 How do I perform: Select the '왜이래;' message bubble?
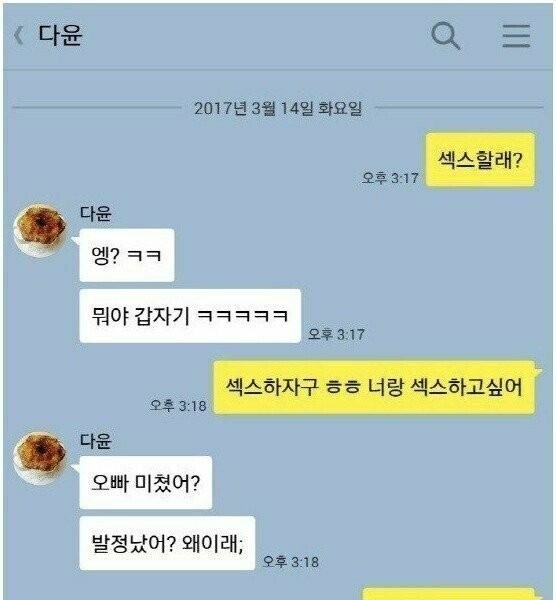click(167, 543)
